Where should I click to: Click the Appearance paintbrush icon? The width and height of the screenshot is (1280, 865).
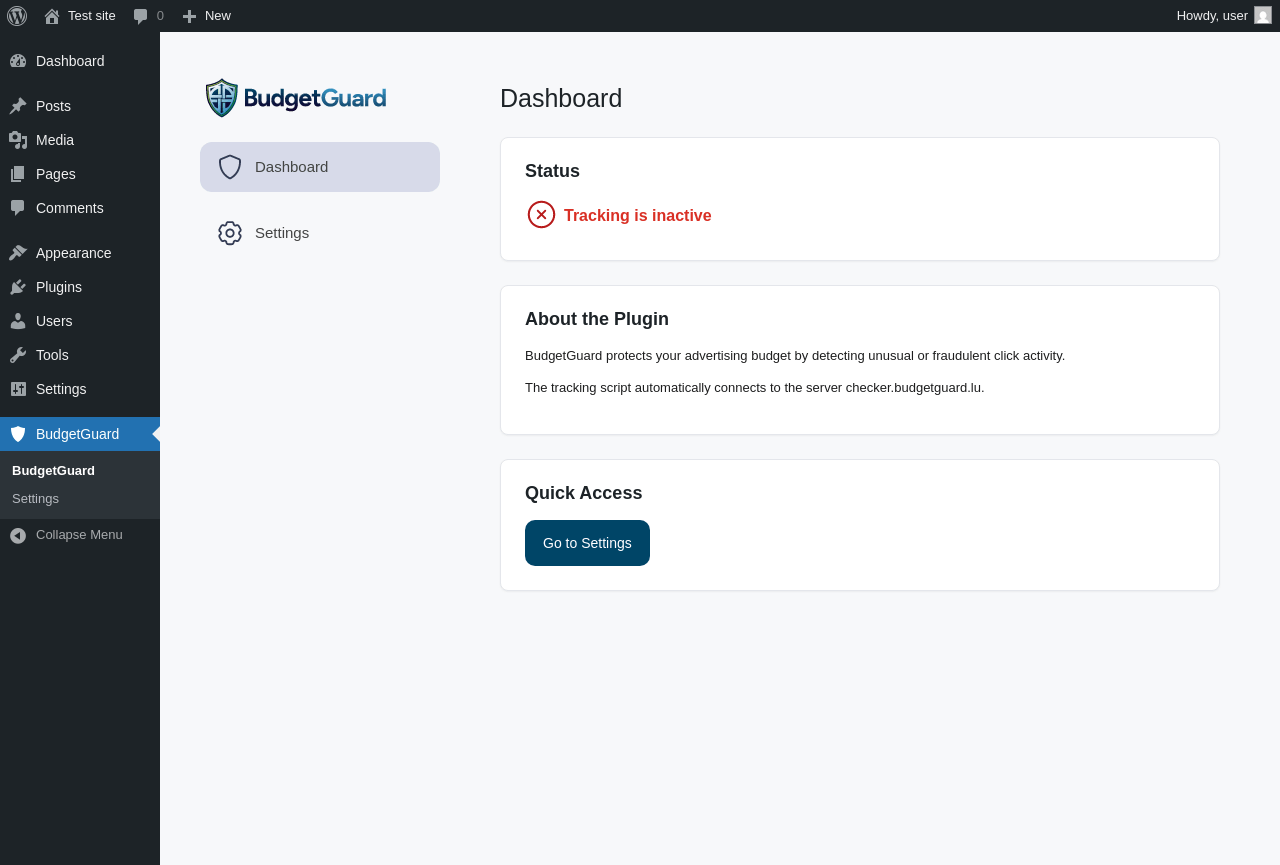tap(18, 253)
